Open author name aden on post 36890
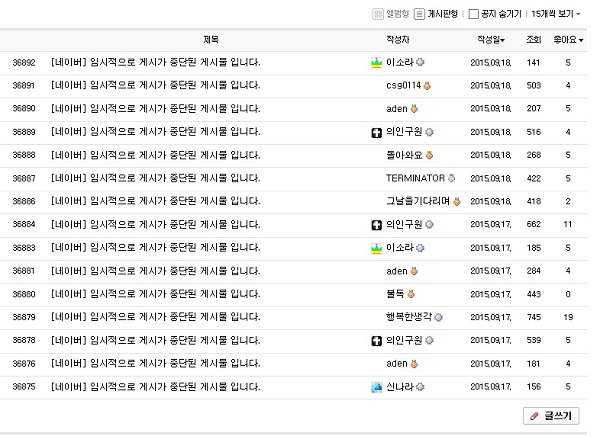This screenshot has width=600, height=436. pyautogui.click(x=396, y=108)
